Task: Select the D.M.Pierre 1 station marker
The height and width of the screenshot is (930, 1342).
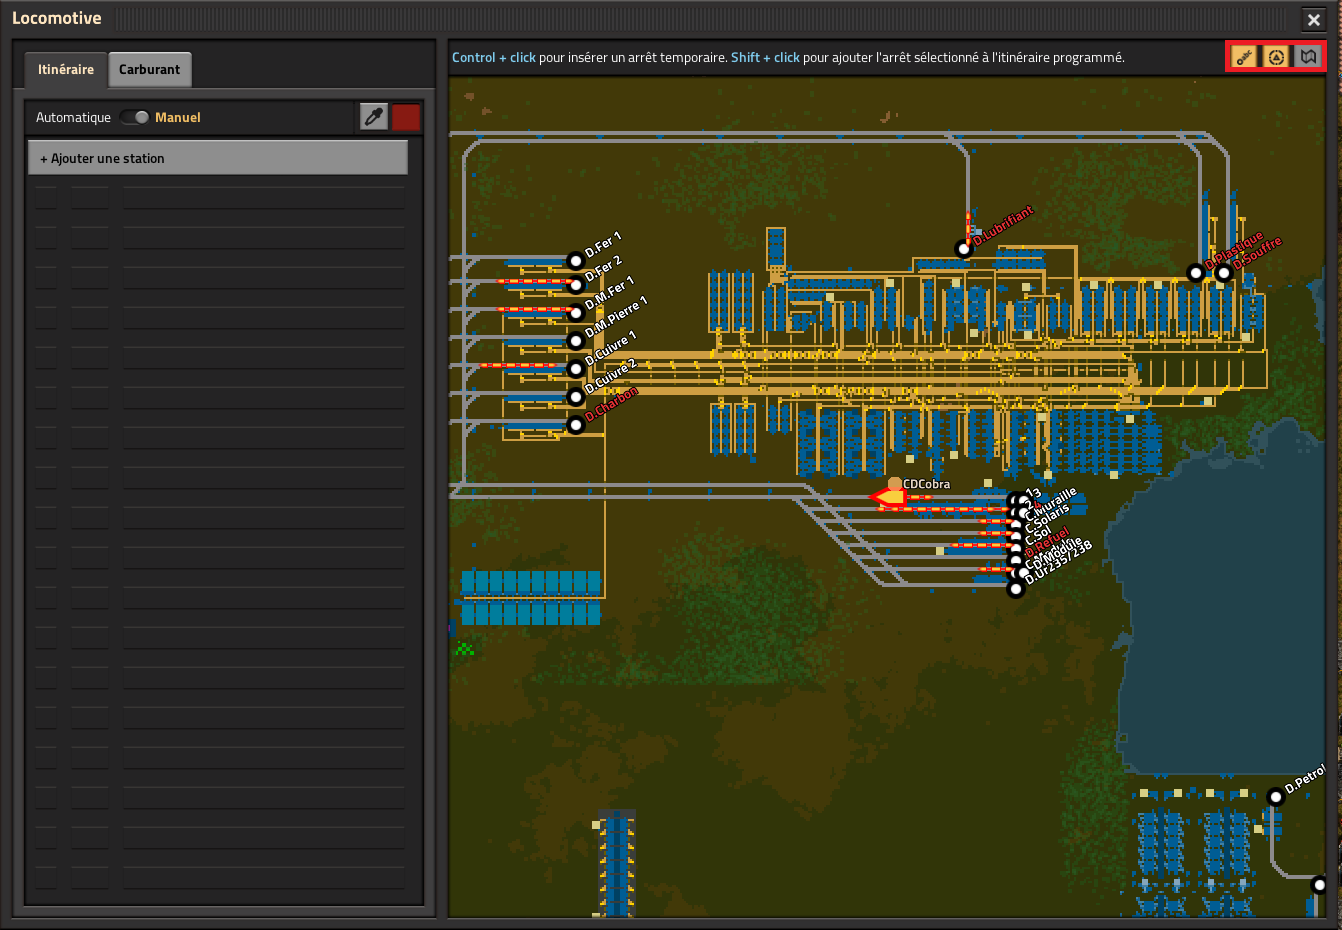Action: click(x=576, y=341)
